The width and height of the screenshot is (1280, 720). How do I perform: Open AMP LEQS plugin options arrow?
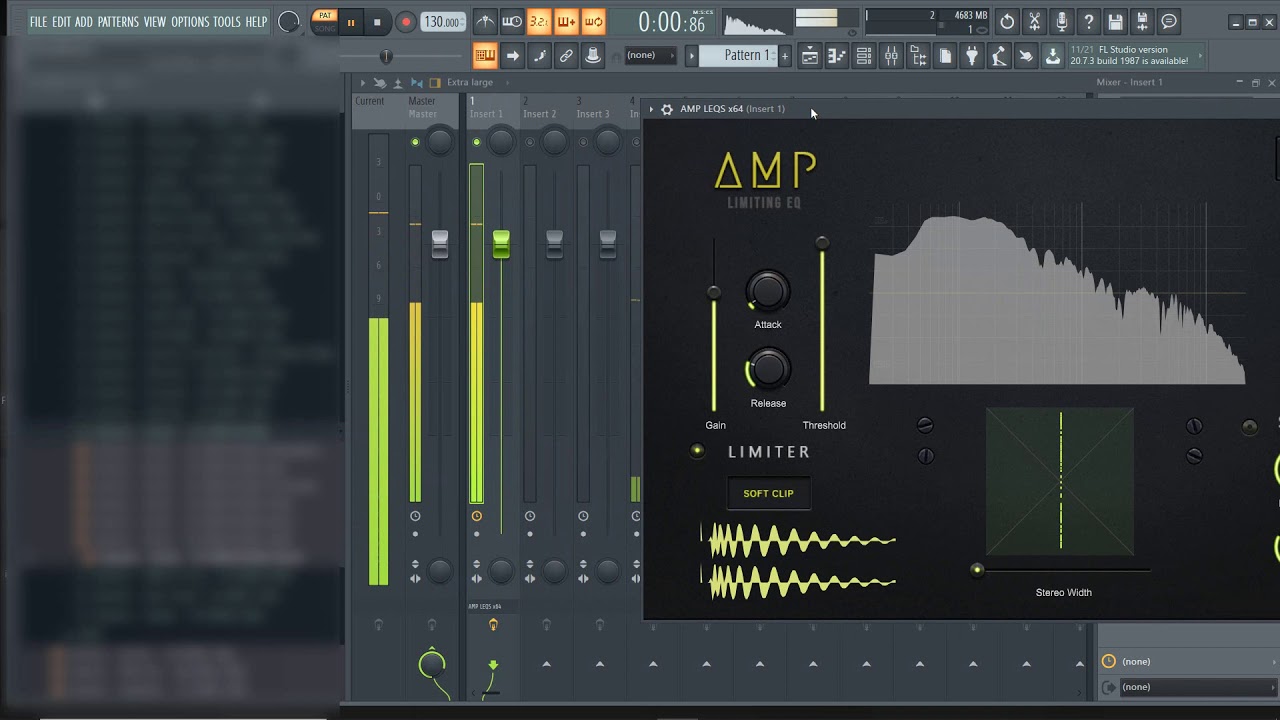(651, 109)
